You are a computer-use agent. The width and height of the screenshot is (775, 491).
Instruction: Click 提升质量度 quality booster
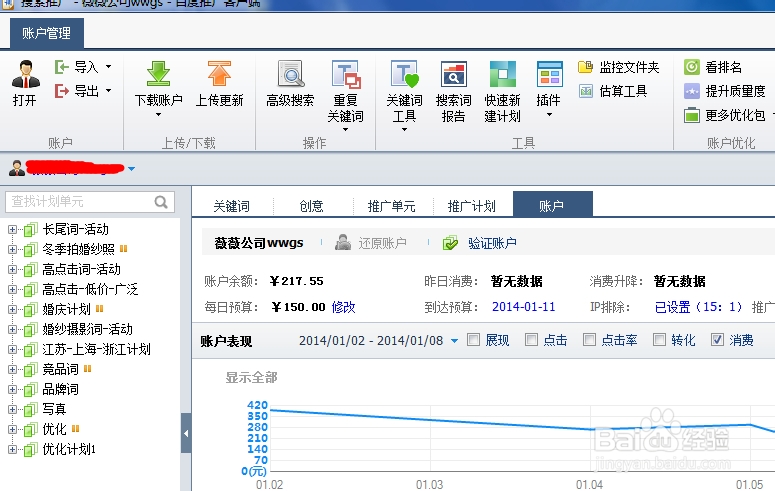pyautogui.click(x=725, y=91)
